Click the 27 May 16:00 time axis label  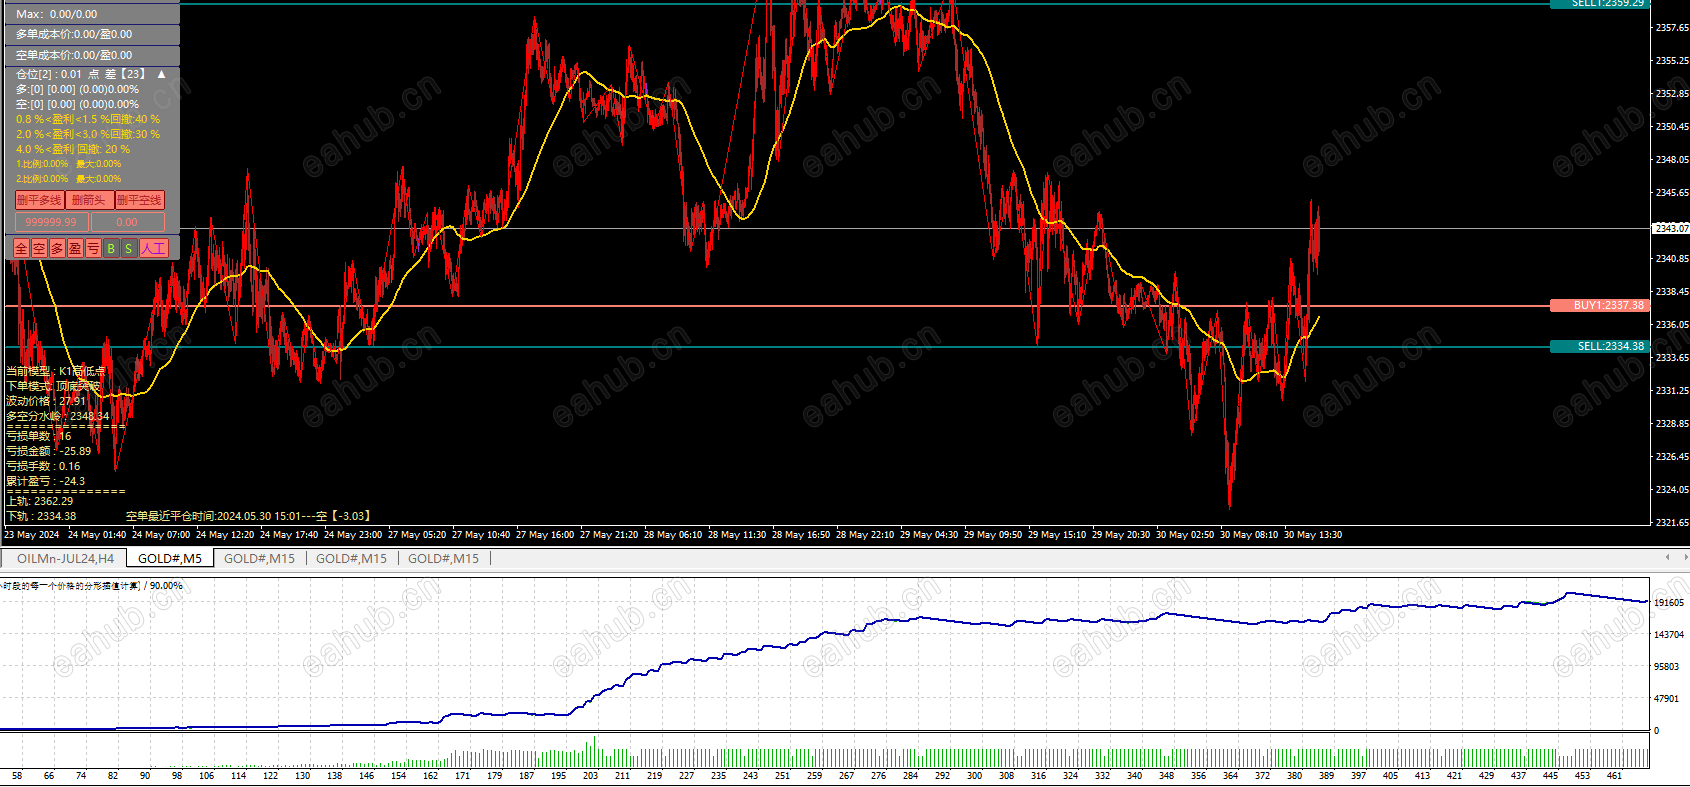[x=545, y=535]
